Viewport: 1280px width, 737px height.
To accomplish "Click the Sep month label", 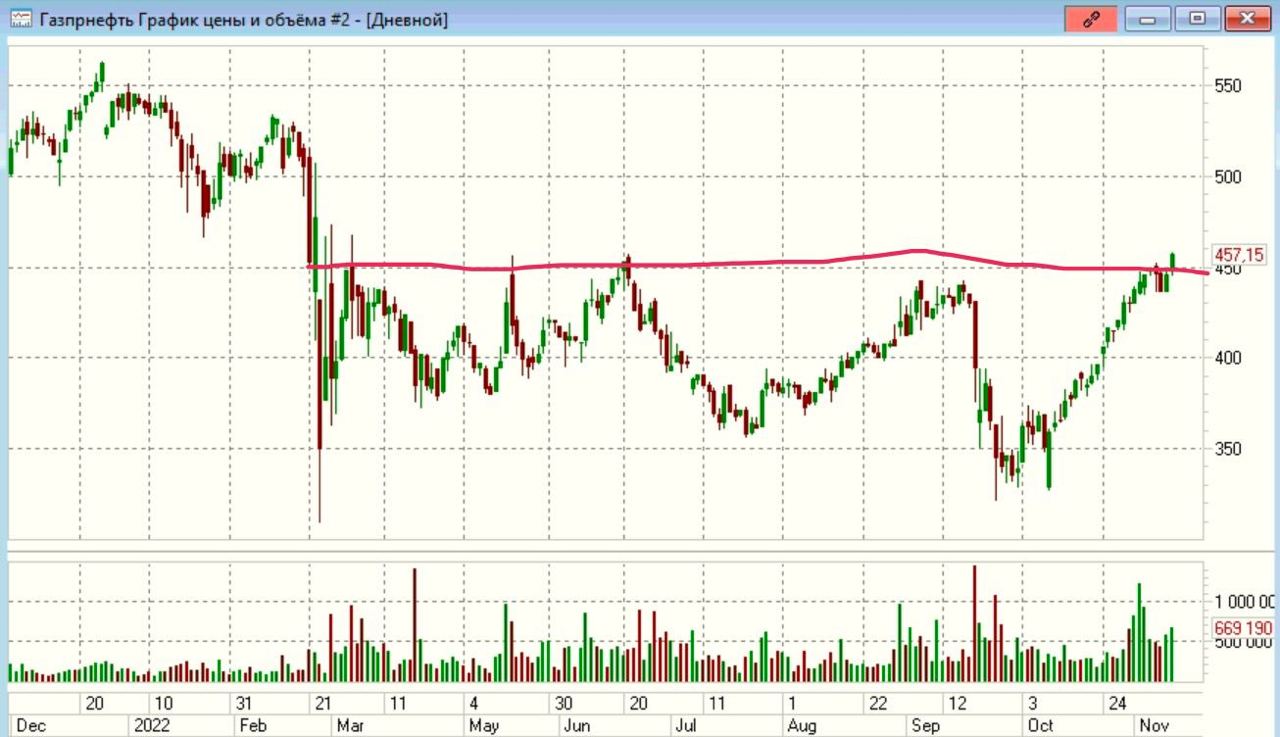I will (926, 725).
